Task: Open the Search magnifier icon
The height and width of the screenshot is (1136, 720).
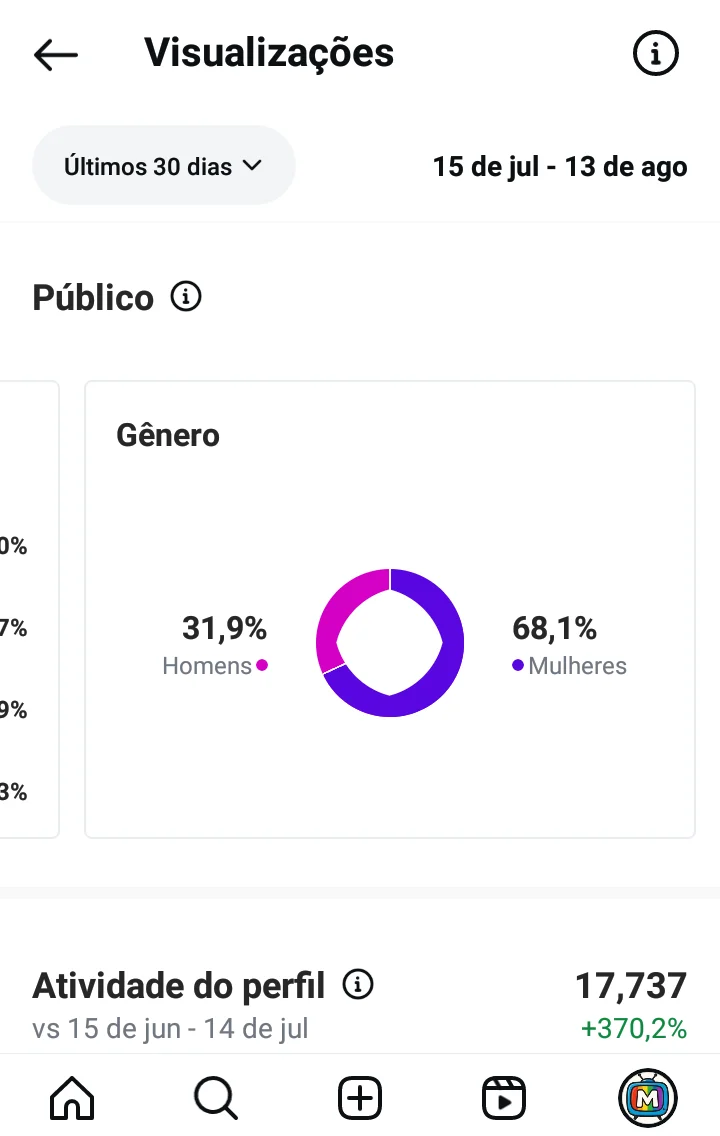Action: click(216, 1098)
